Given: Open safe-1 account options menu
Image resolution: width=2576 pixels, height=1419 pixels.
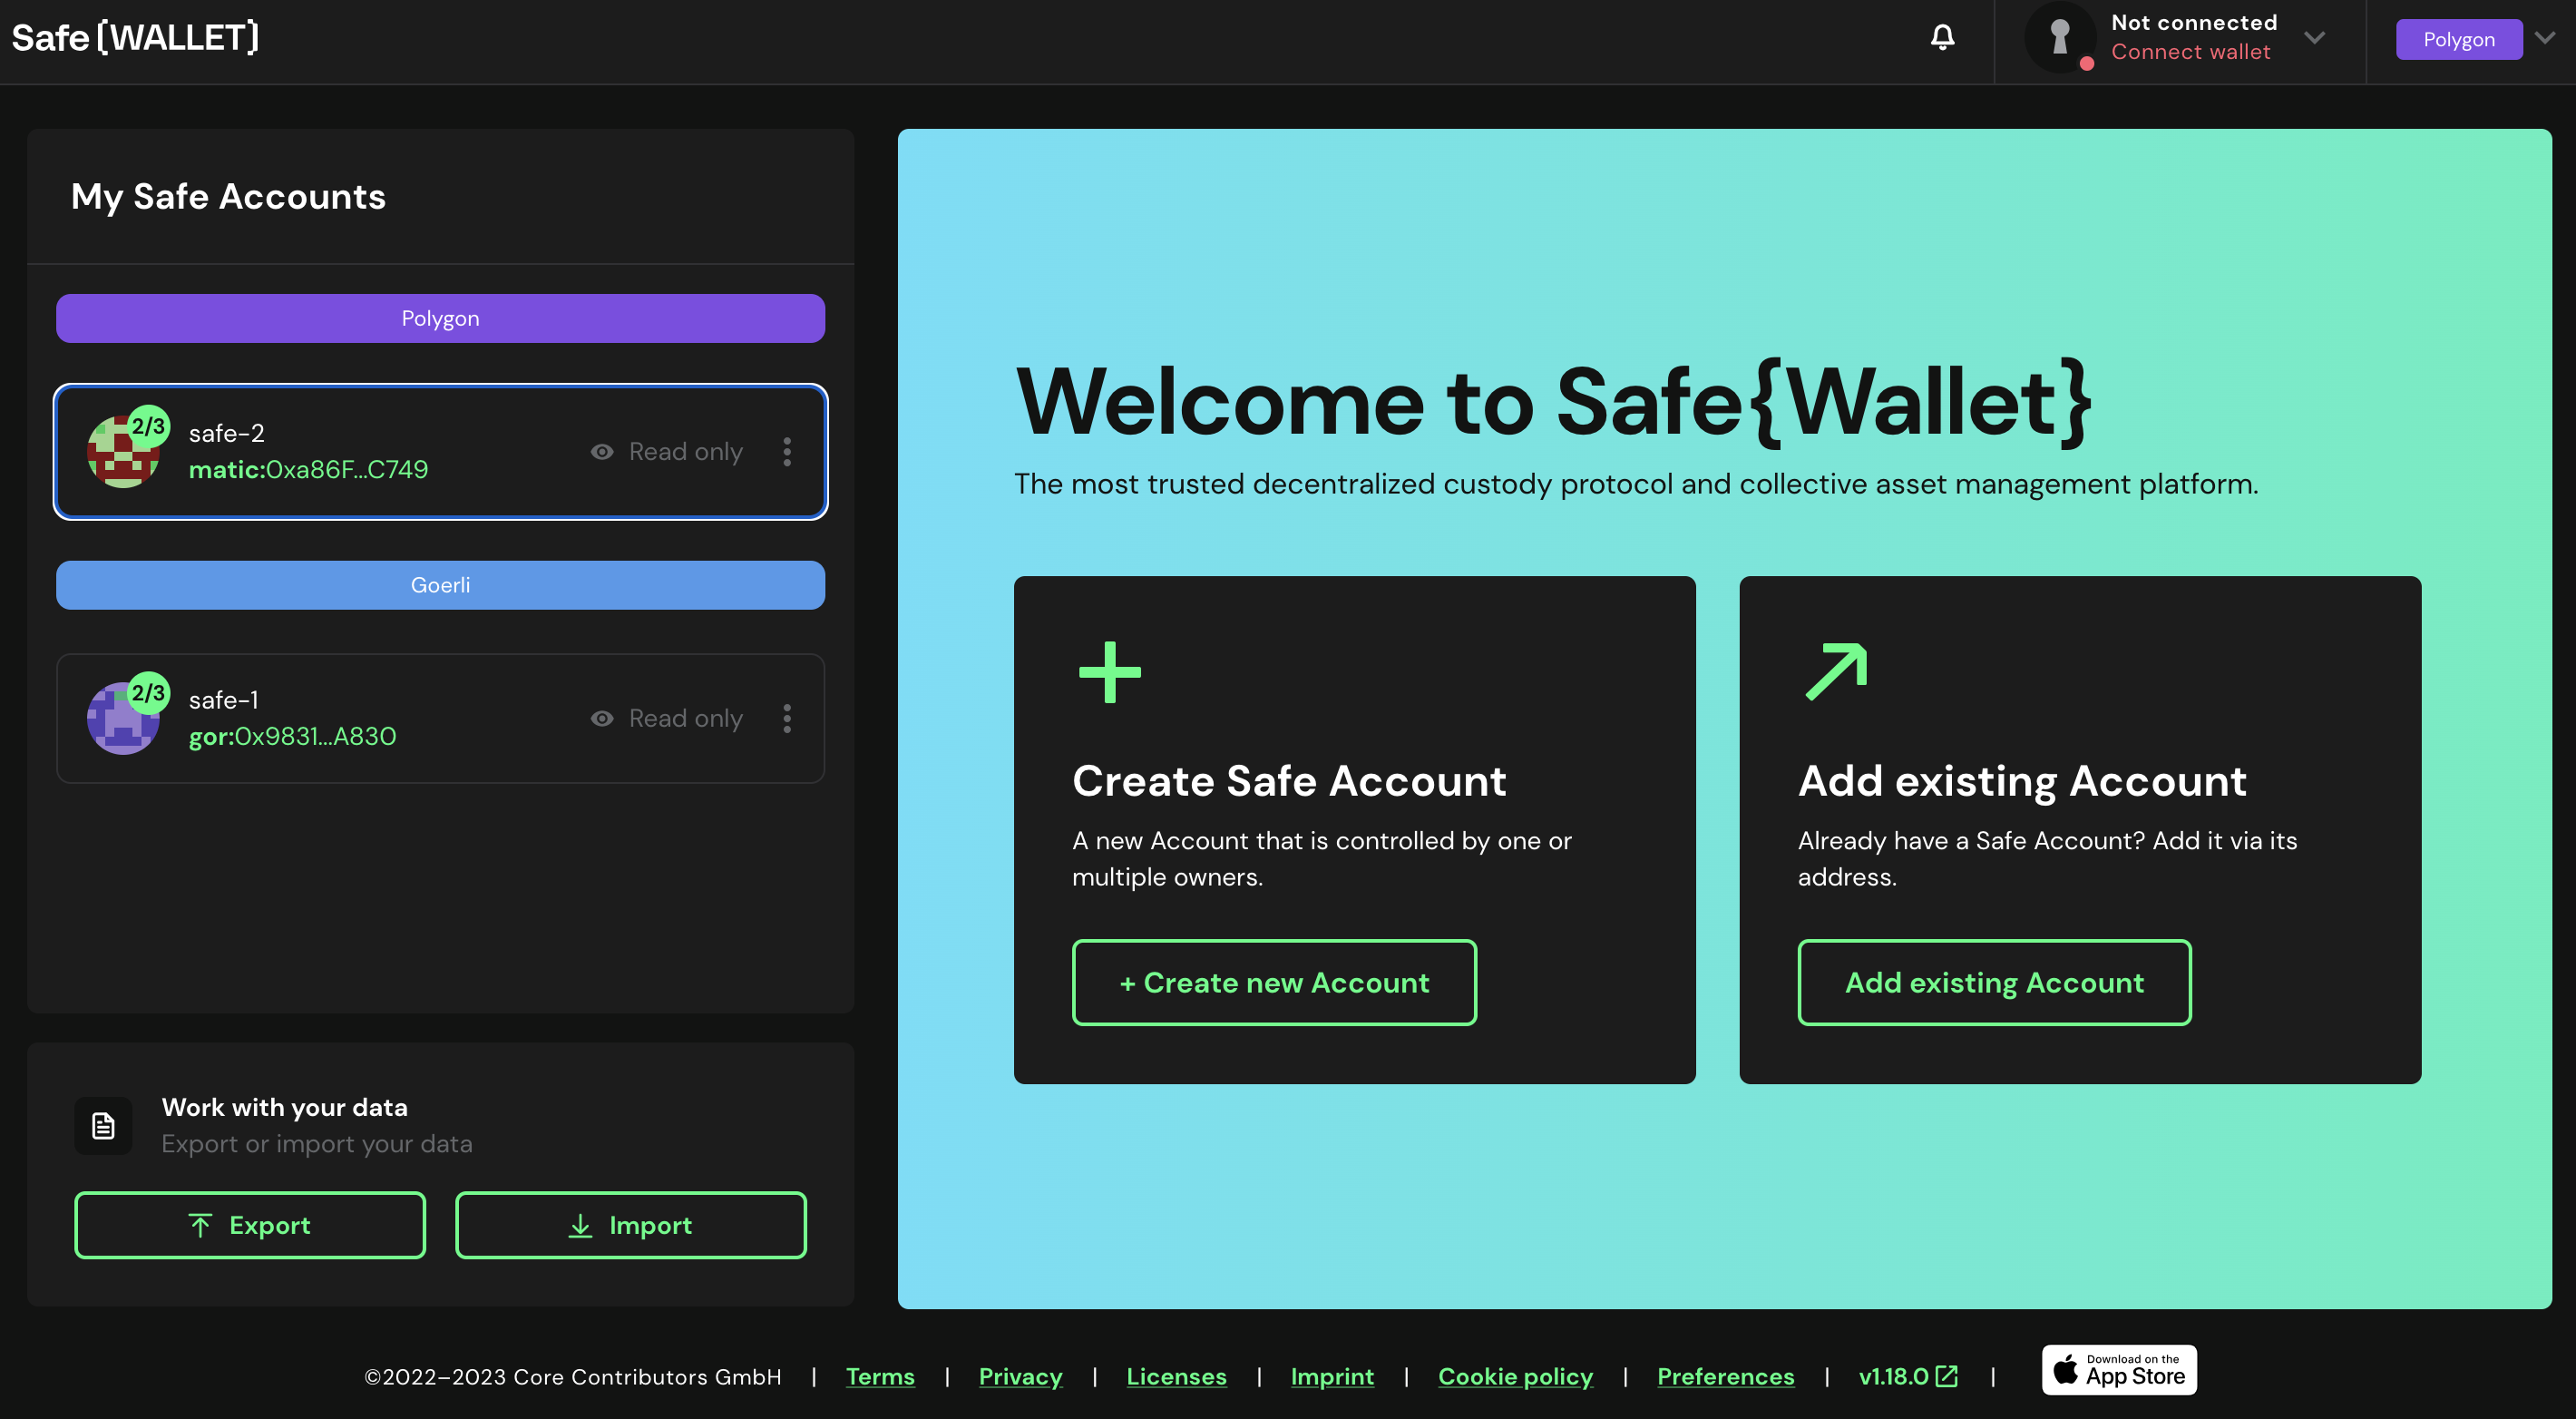Looking at the screenshot, I should pos(787,718).
